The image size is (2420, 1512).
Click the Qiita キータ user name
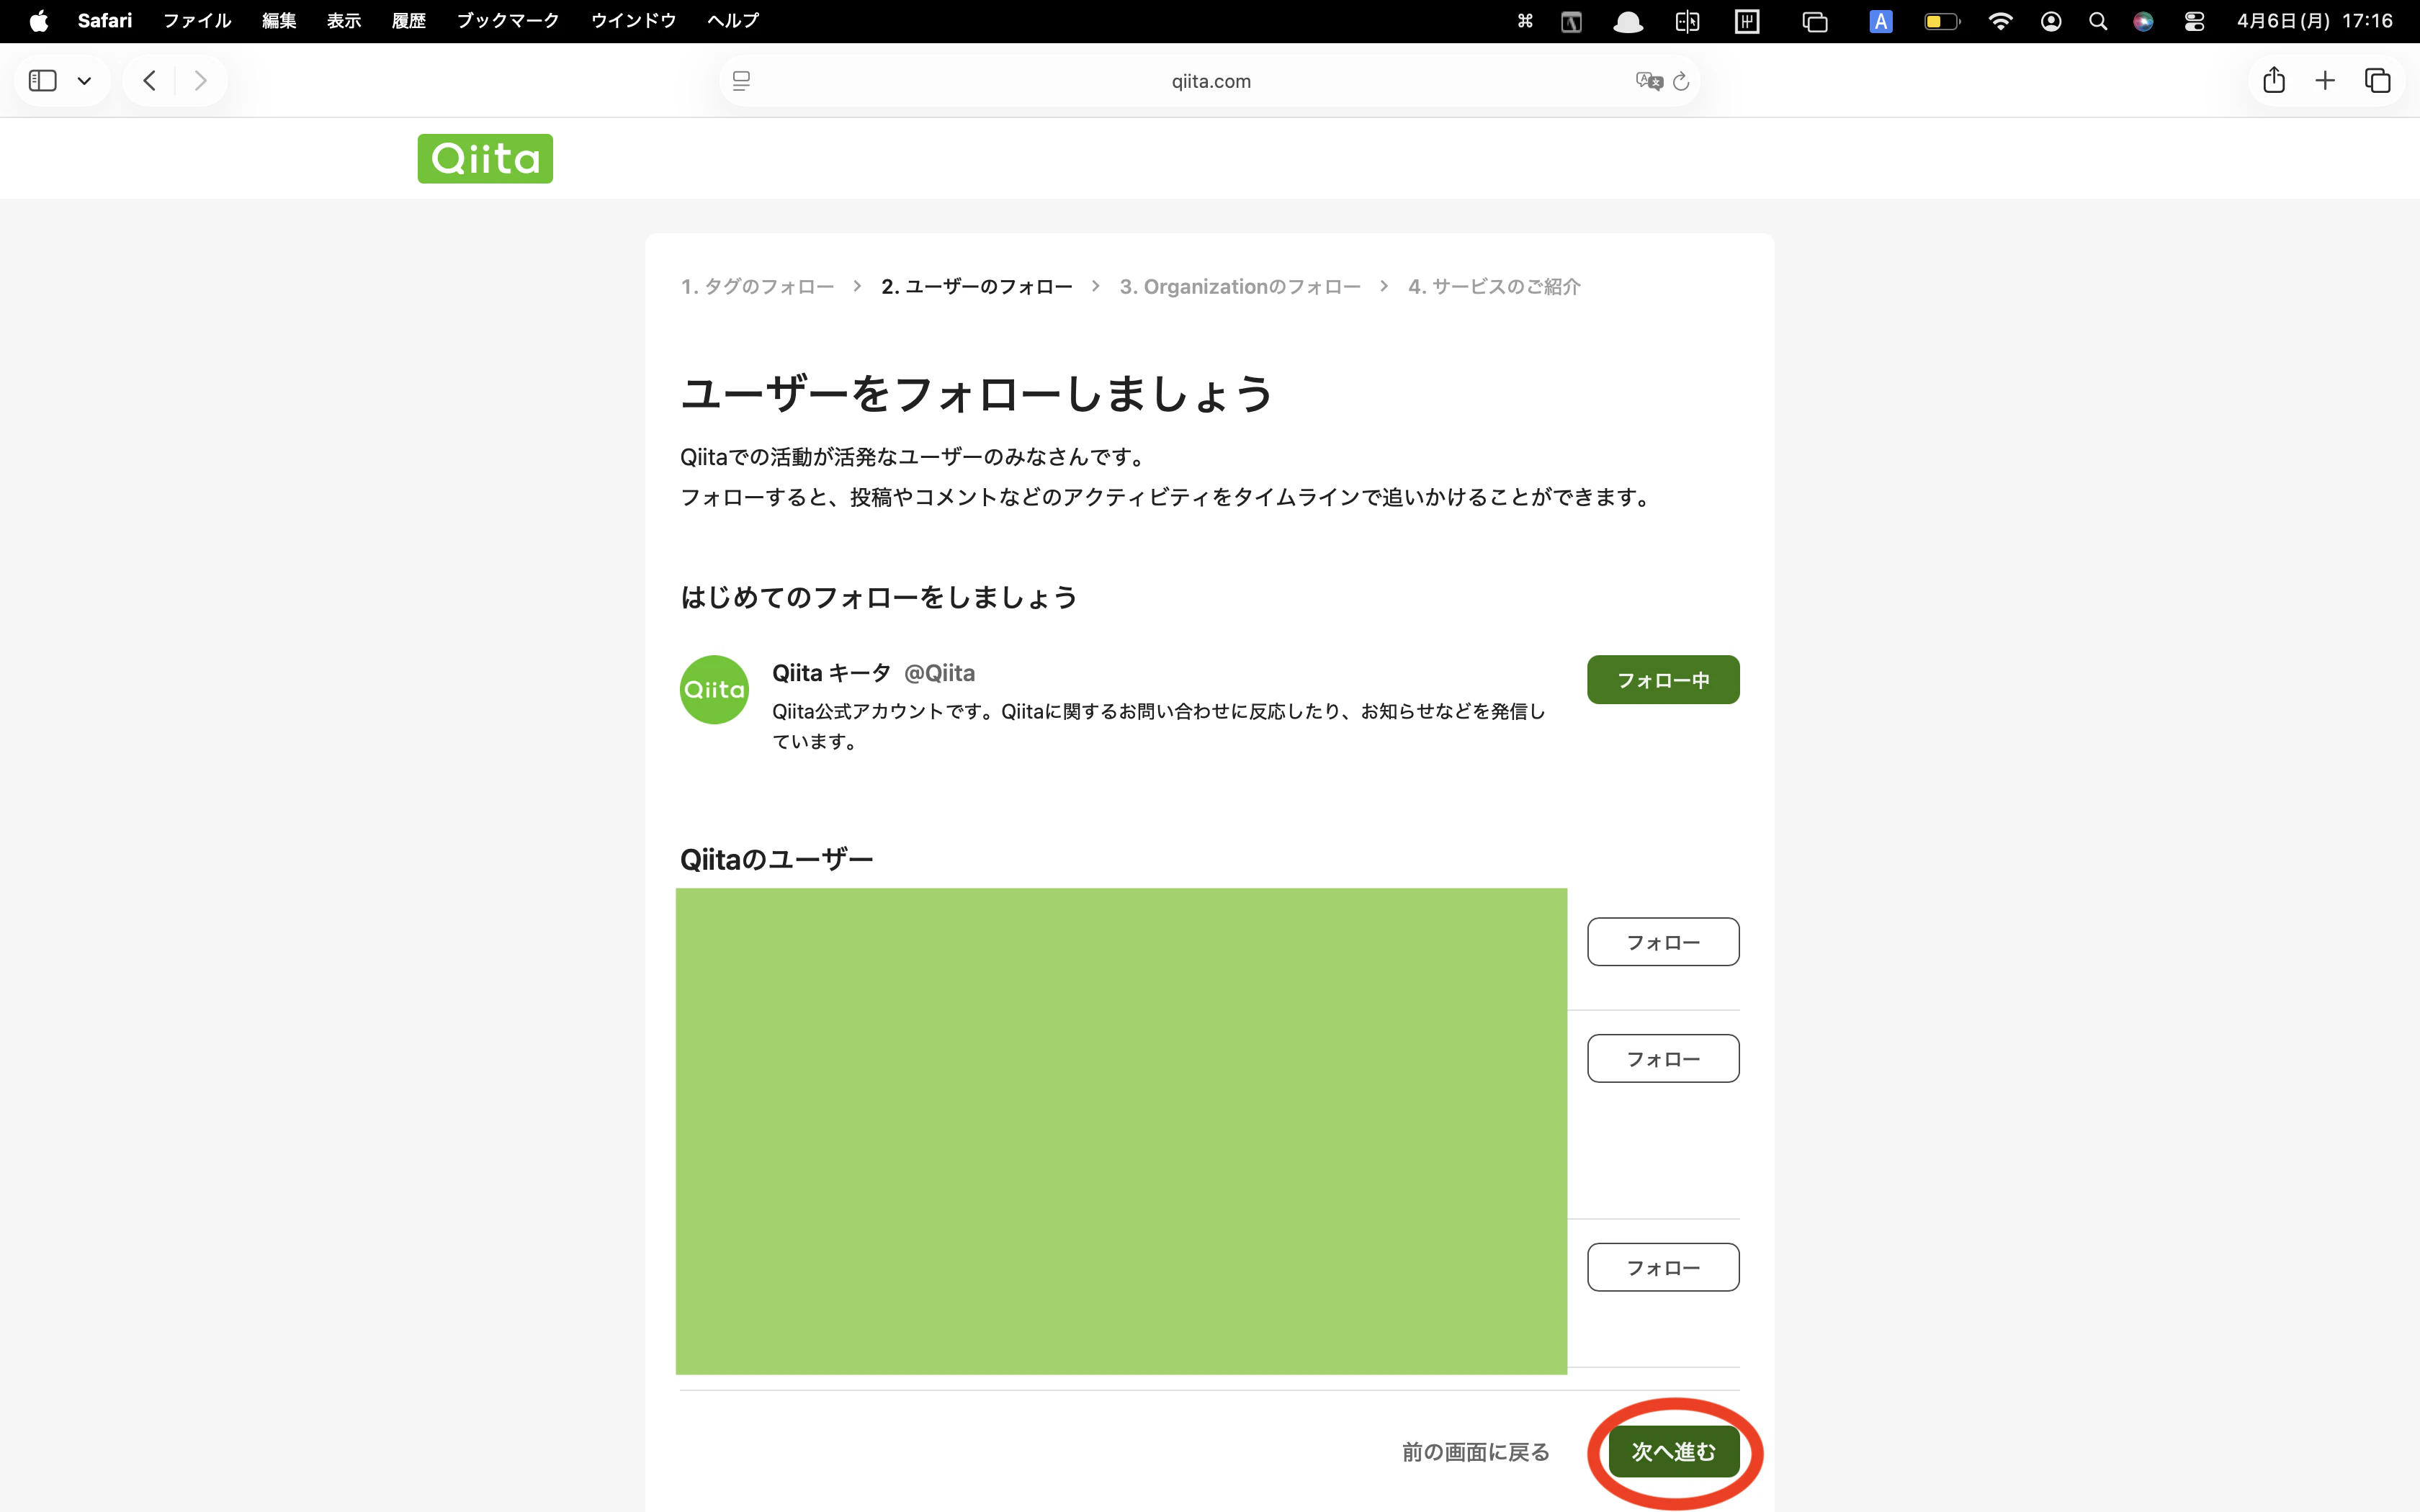click(x=831, y=673)
